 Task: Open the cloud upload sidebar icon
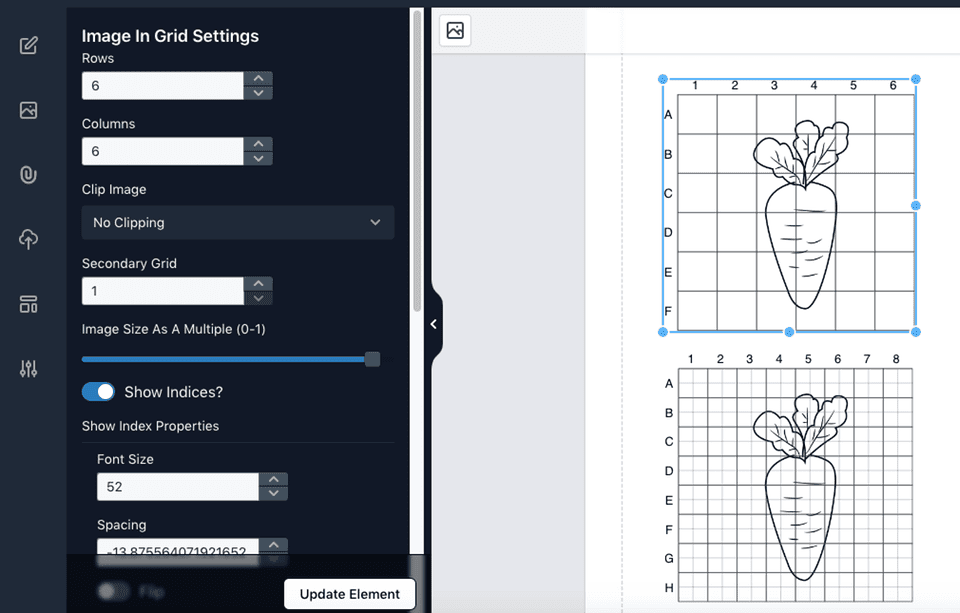(x=28, y=239)
